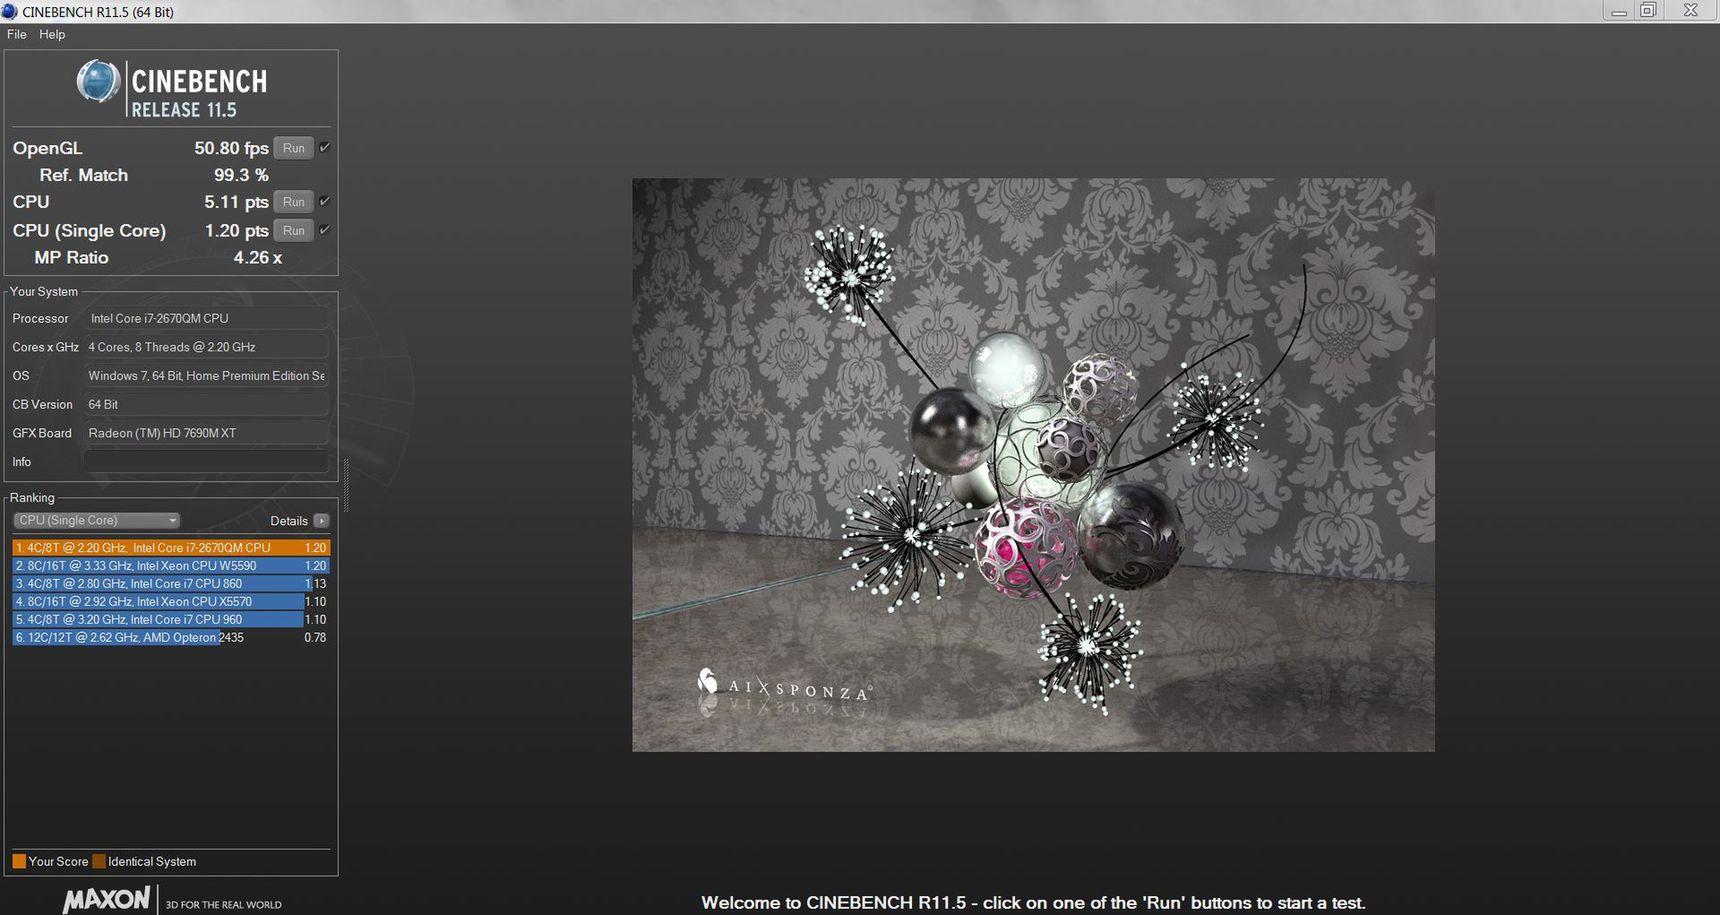Select ranking row Intel Core i7-2670QM CPU
1720x915 pixels.
170,548
